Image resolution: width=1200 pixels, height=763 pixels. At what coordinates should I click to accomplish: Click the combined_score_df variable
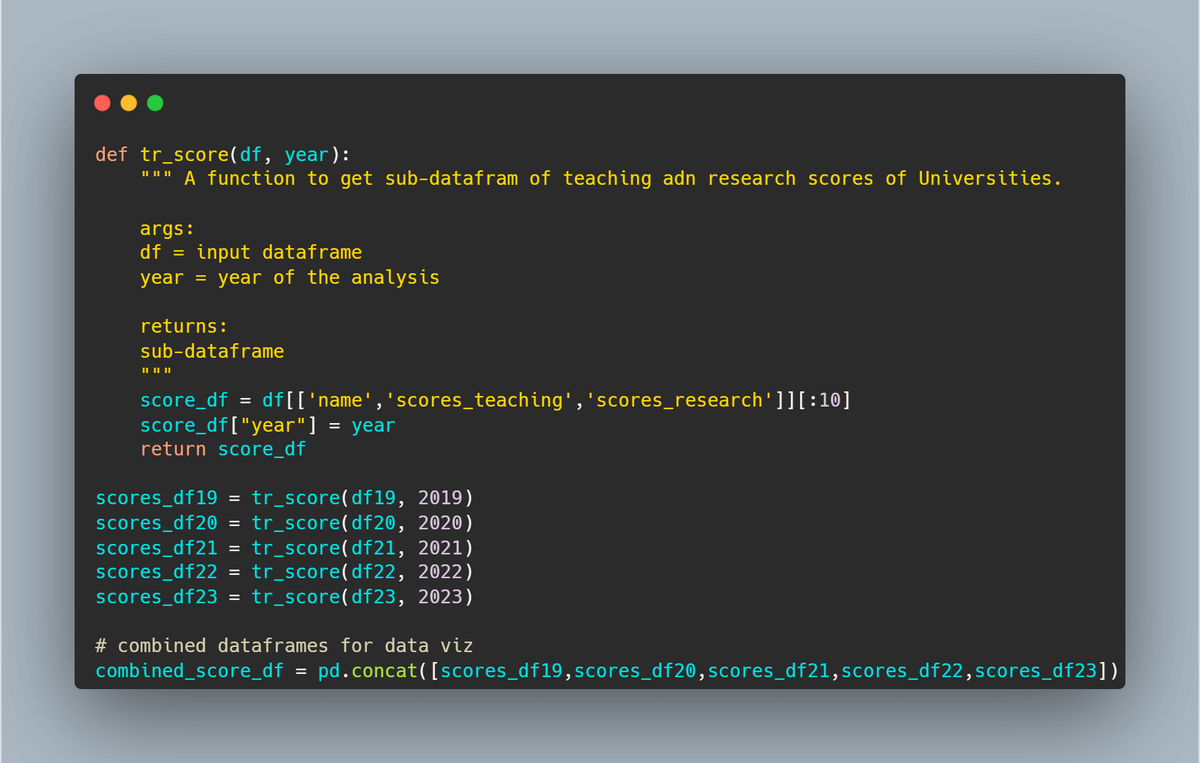point(189,671)
